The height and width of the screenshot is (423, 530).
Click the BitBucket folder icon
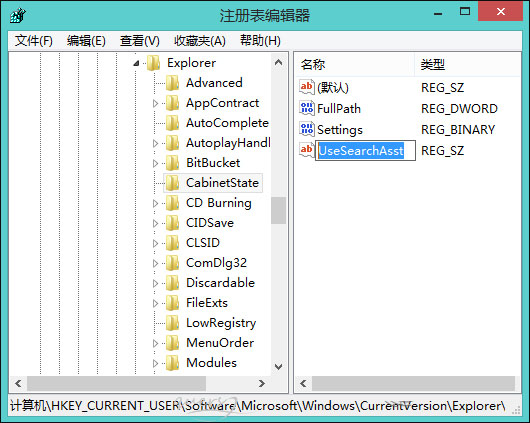(172, 163)
